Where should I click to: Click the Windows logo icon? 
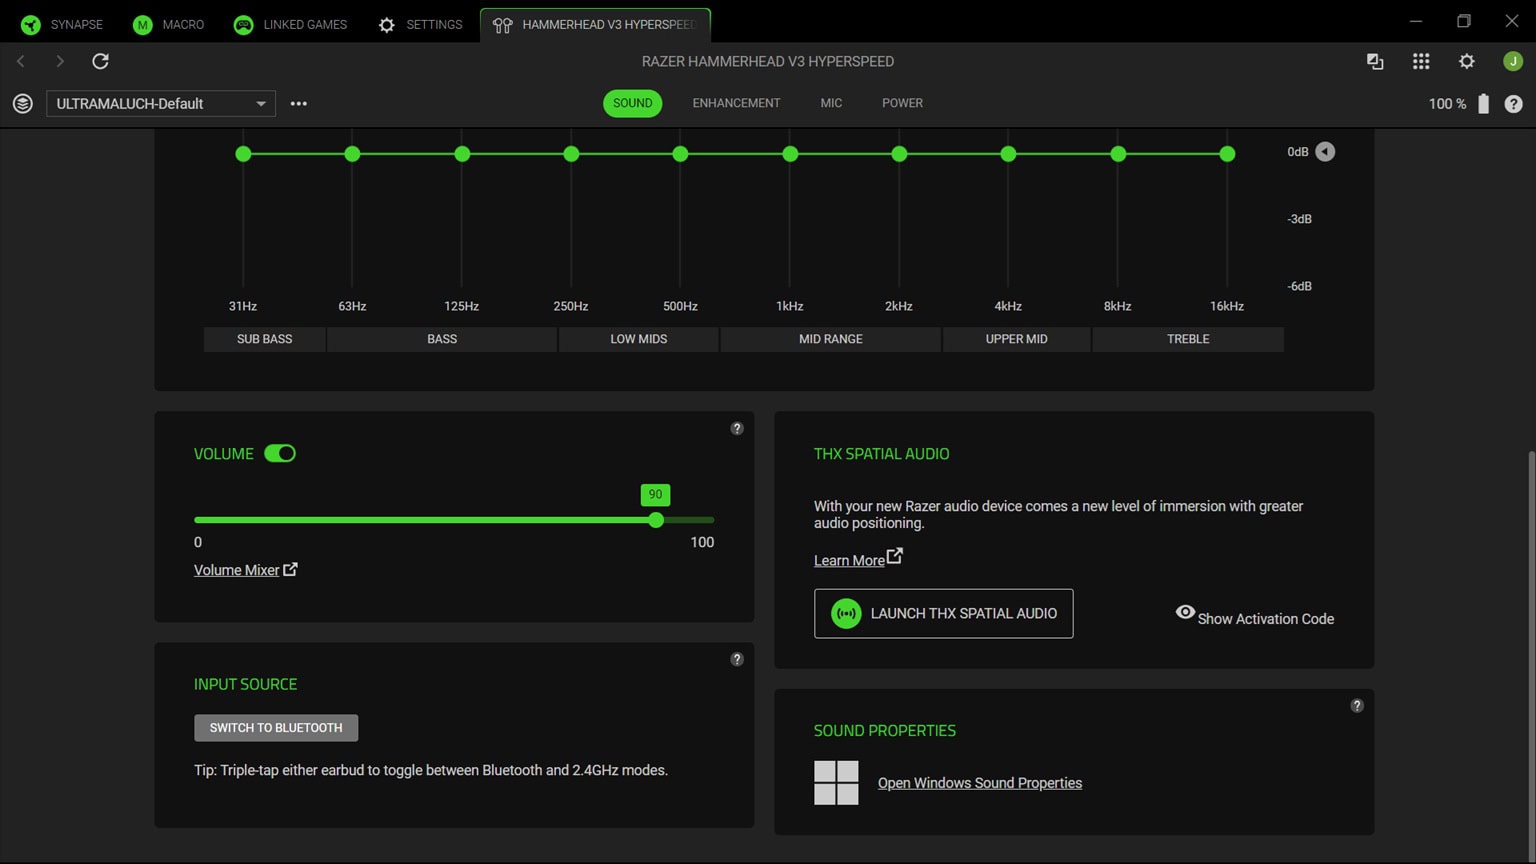836,783
